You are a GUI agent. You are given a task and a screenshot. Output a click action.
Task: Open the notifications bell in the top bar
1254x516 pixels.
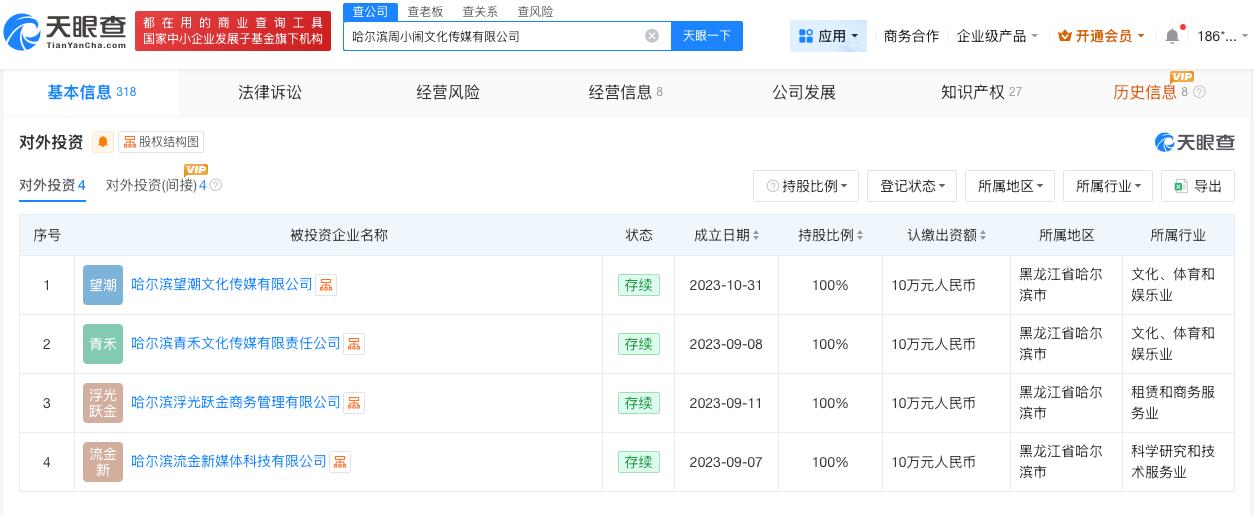[1172, 36]
